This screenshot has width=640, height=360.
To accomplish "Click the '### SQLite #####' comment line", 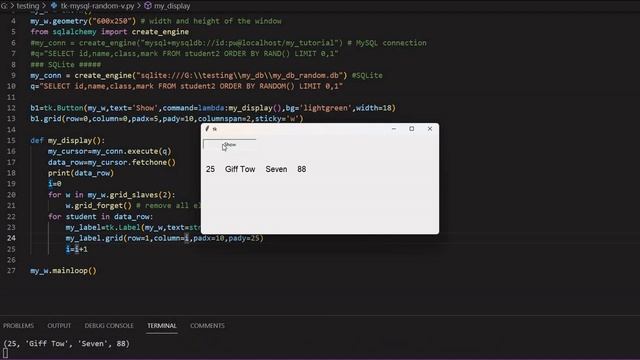I will (65, 64).
